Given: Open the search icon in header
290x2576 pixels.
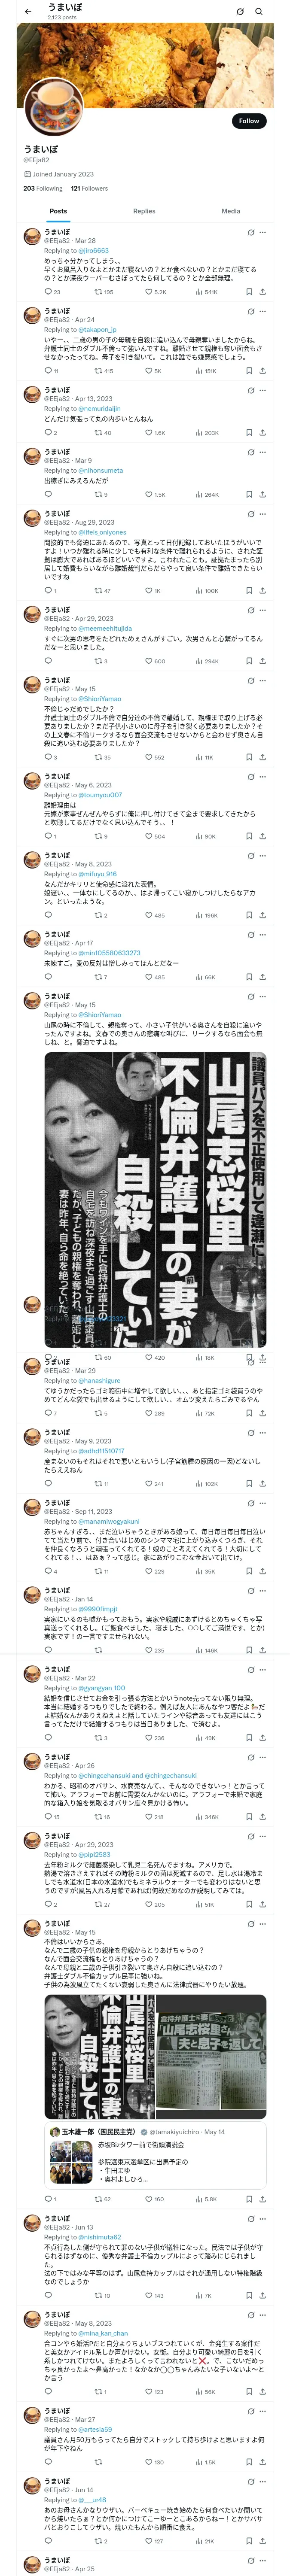Looking at the screenshot, I should pyautogui.click(x=259, y=11).
